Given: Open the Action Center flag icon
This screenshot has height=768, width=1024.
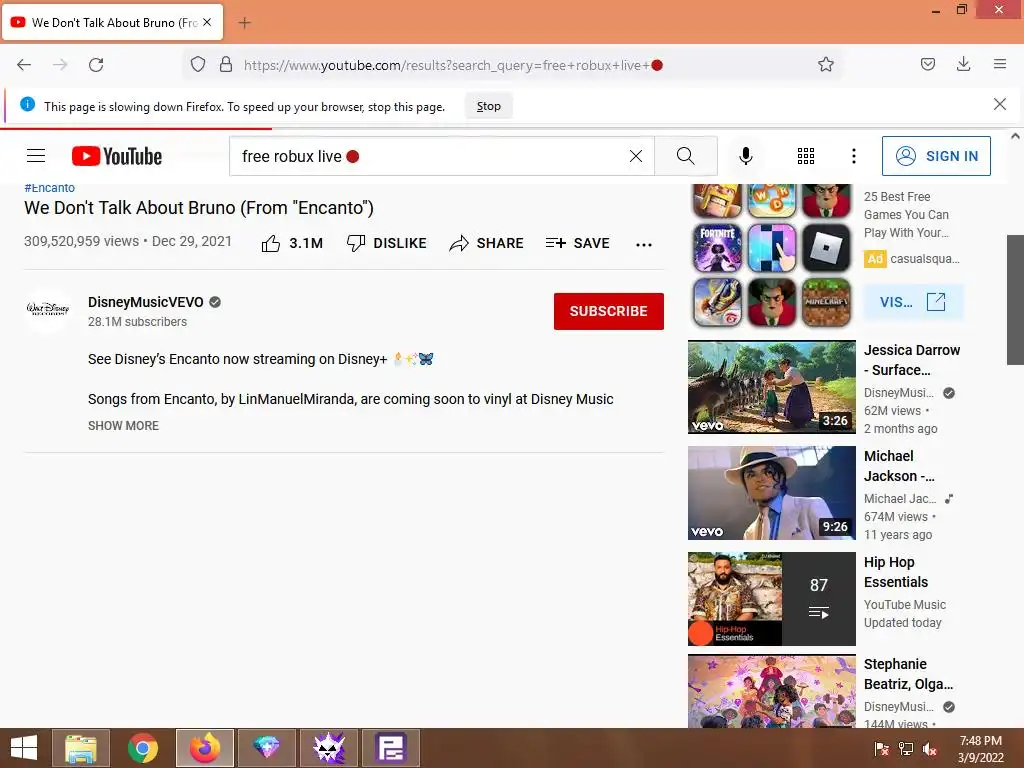Looking at the screenshot, I should click(882, 749).
